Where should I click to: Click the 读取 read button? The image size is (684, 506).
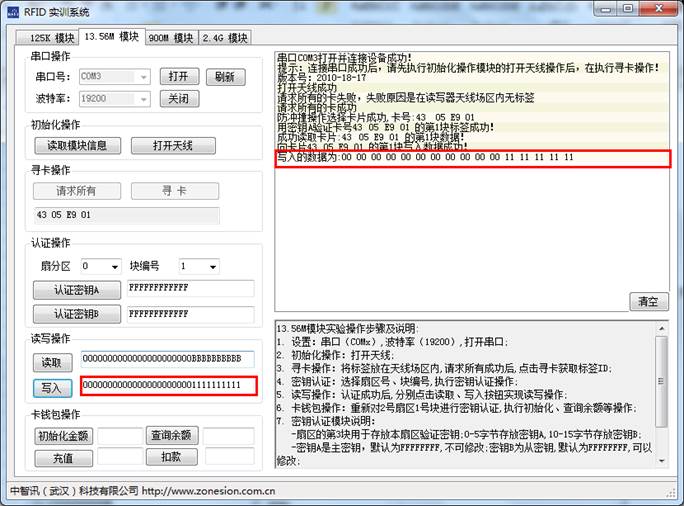coord(52,362)
